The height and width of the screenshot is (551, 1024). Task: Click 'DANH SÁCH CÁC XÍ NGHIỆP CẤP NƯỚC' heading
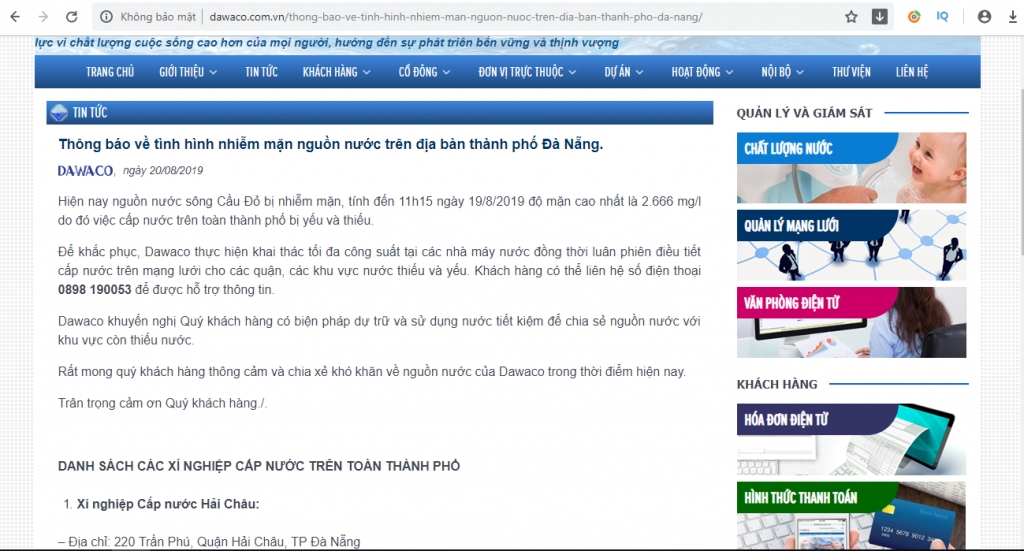click(x=259, y=466)
